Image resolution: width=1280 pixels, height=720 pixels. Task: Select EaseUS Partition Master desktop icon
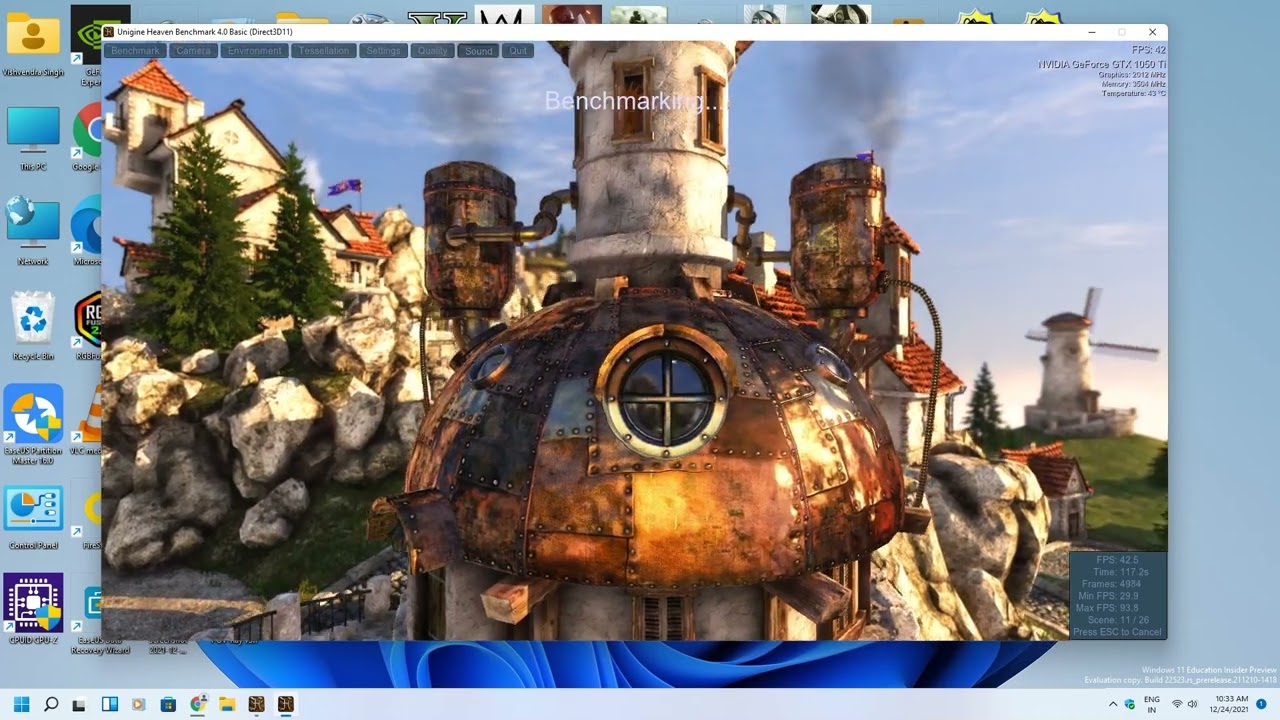point(33,427)
